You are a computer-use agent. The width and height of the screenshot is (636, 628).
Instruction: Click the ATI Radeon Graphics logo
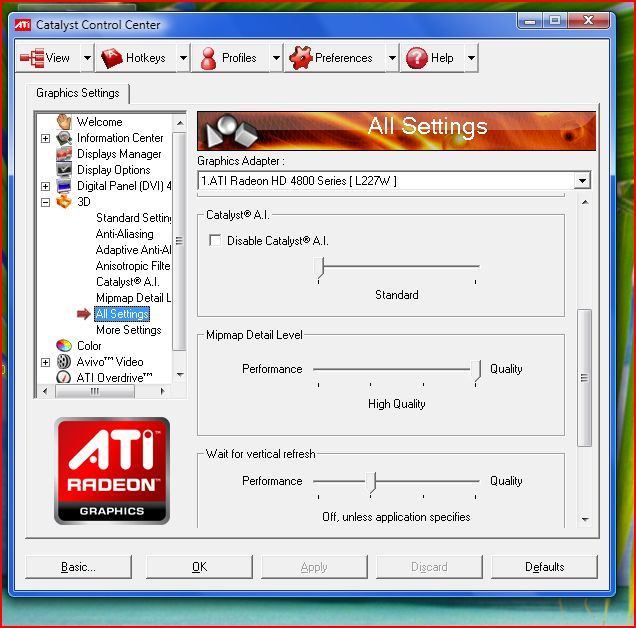pyautogui.click(x=112, y=471)
